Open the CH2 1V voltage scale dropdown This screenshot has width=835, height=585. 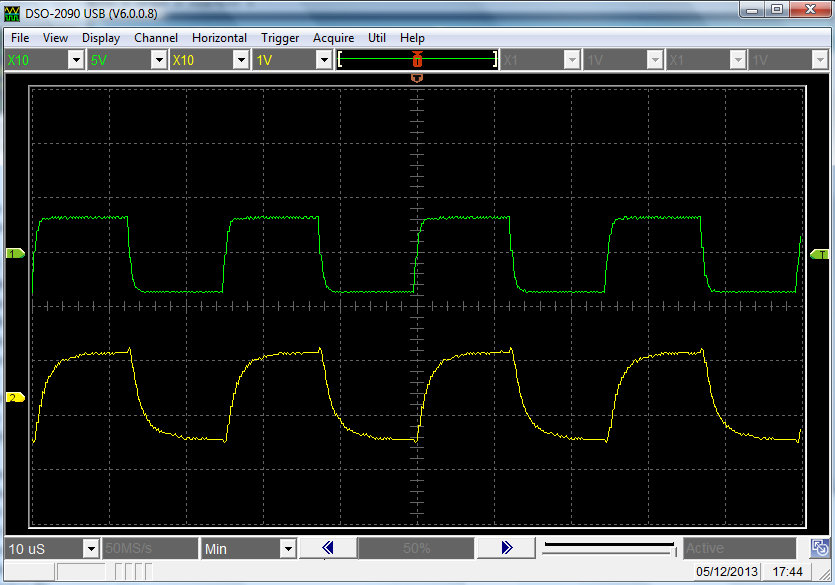[323, 60]
